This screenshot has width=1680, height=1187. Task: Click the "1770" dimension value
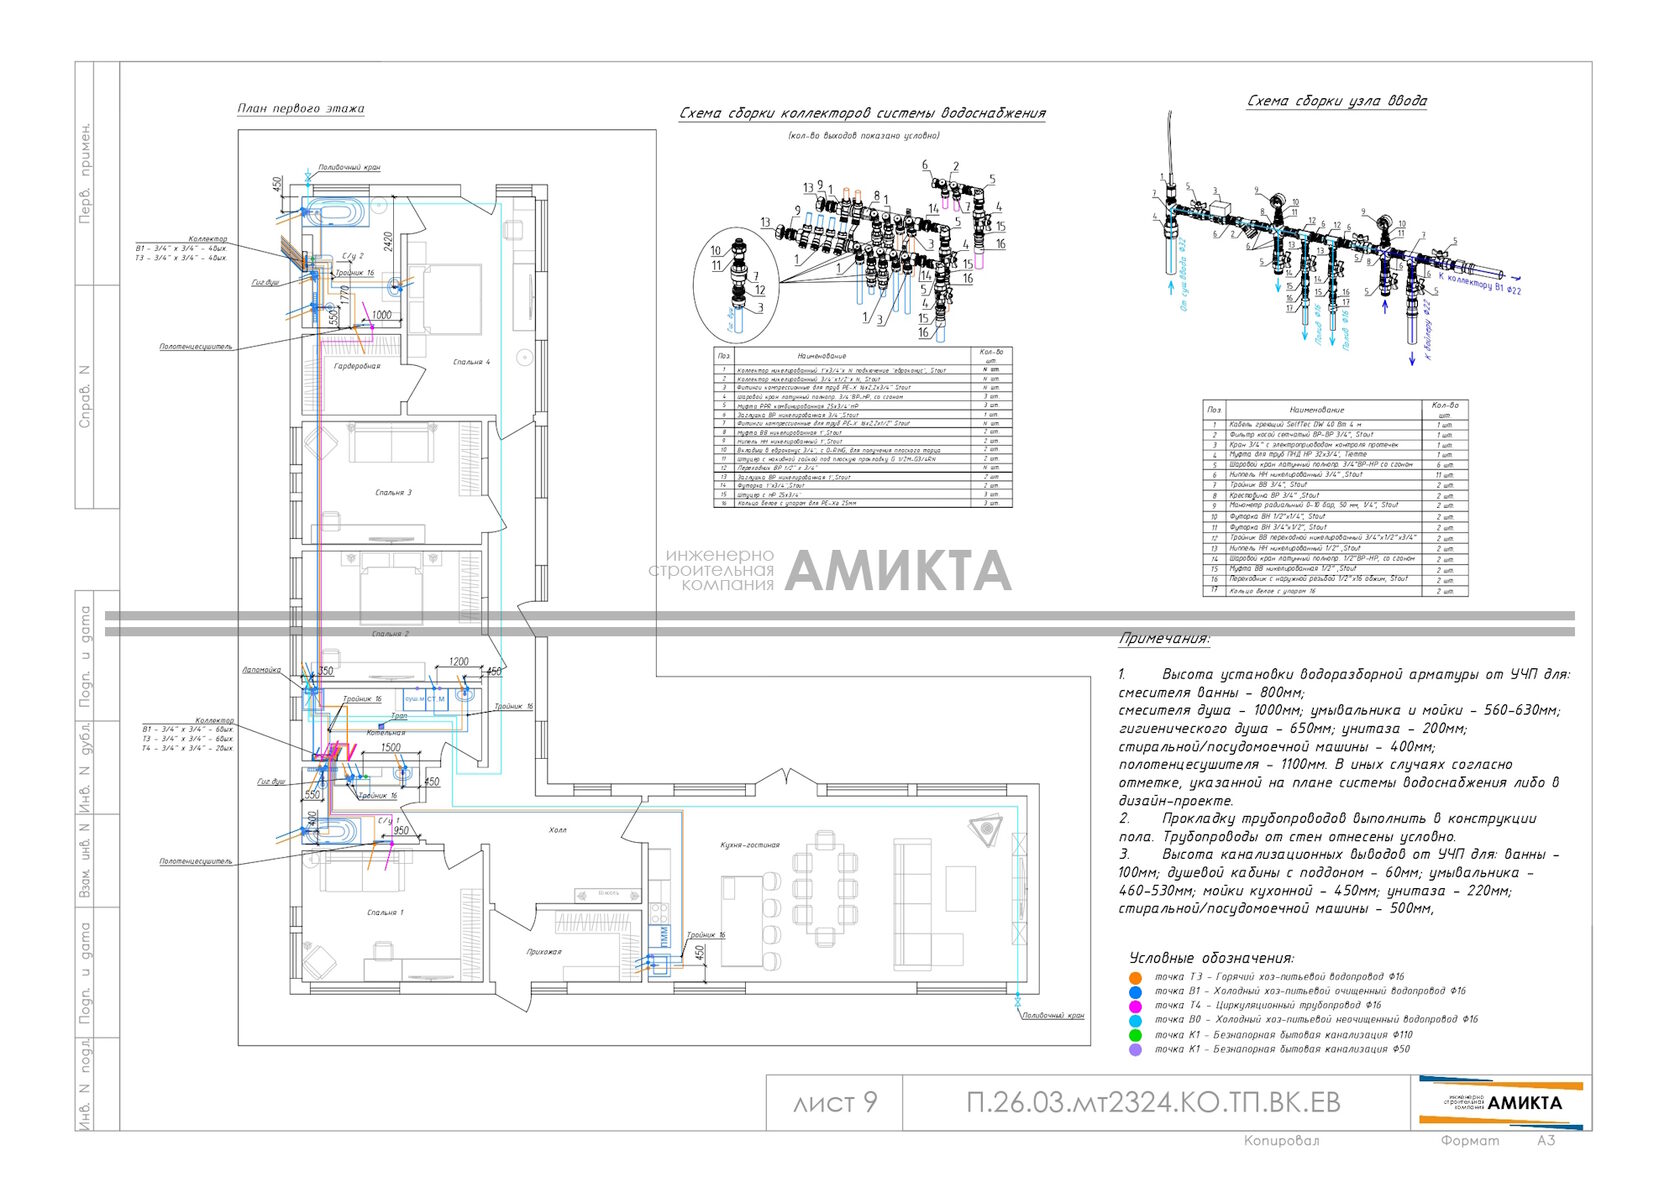(344, 296)
